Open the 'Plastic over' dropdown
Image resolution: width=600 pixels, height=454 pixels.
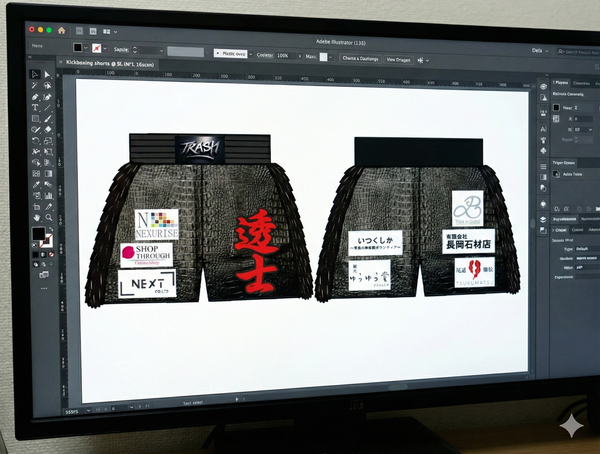251,54
